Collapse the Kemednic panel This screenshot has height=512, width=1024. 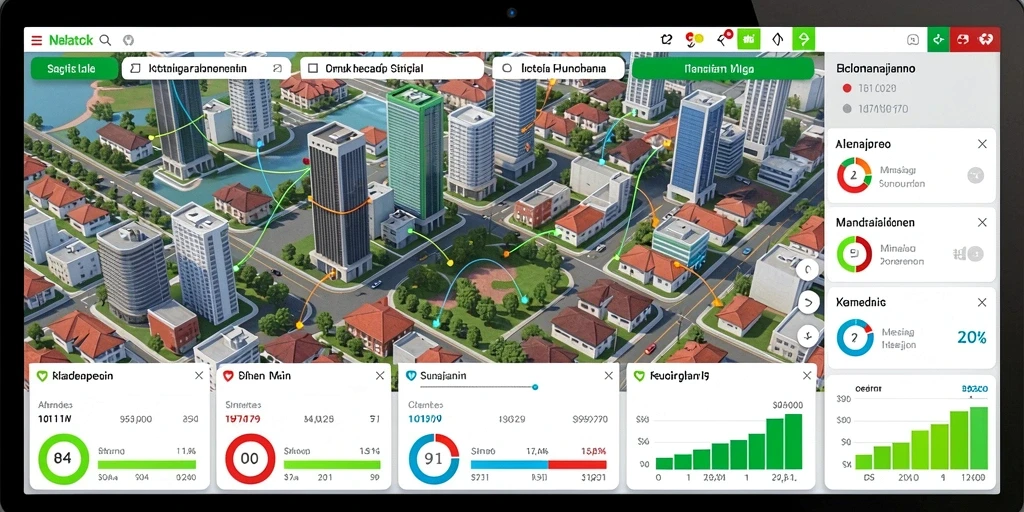tap(982, 302)
